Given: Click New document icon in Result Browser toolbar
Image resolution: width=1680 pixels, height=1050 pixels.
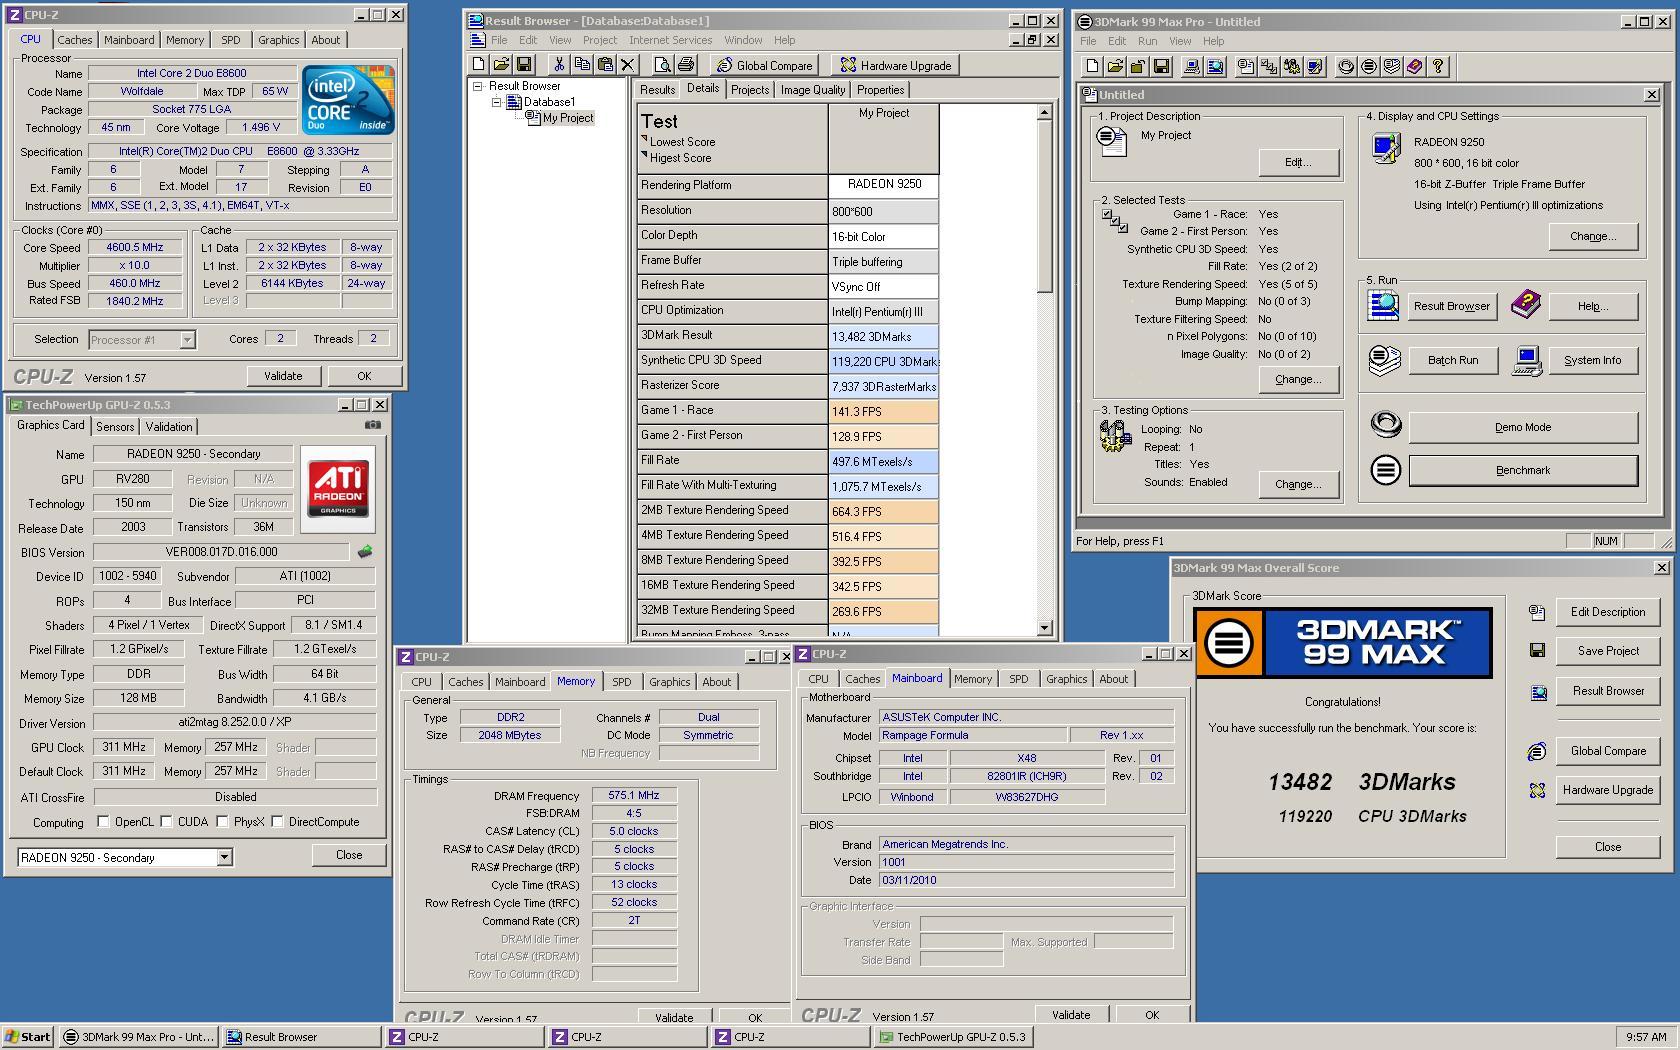Looking at the screenshot, I should (x=479, y=65).
